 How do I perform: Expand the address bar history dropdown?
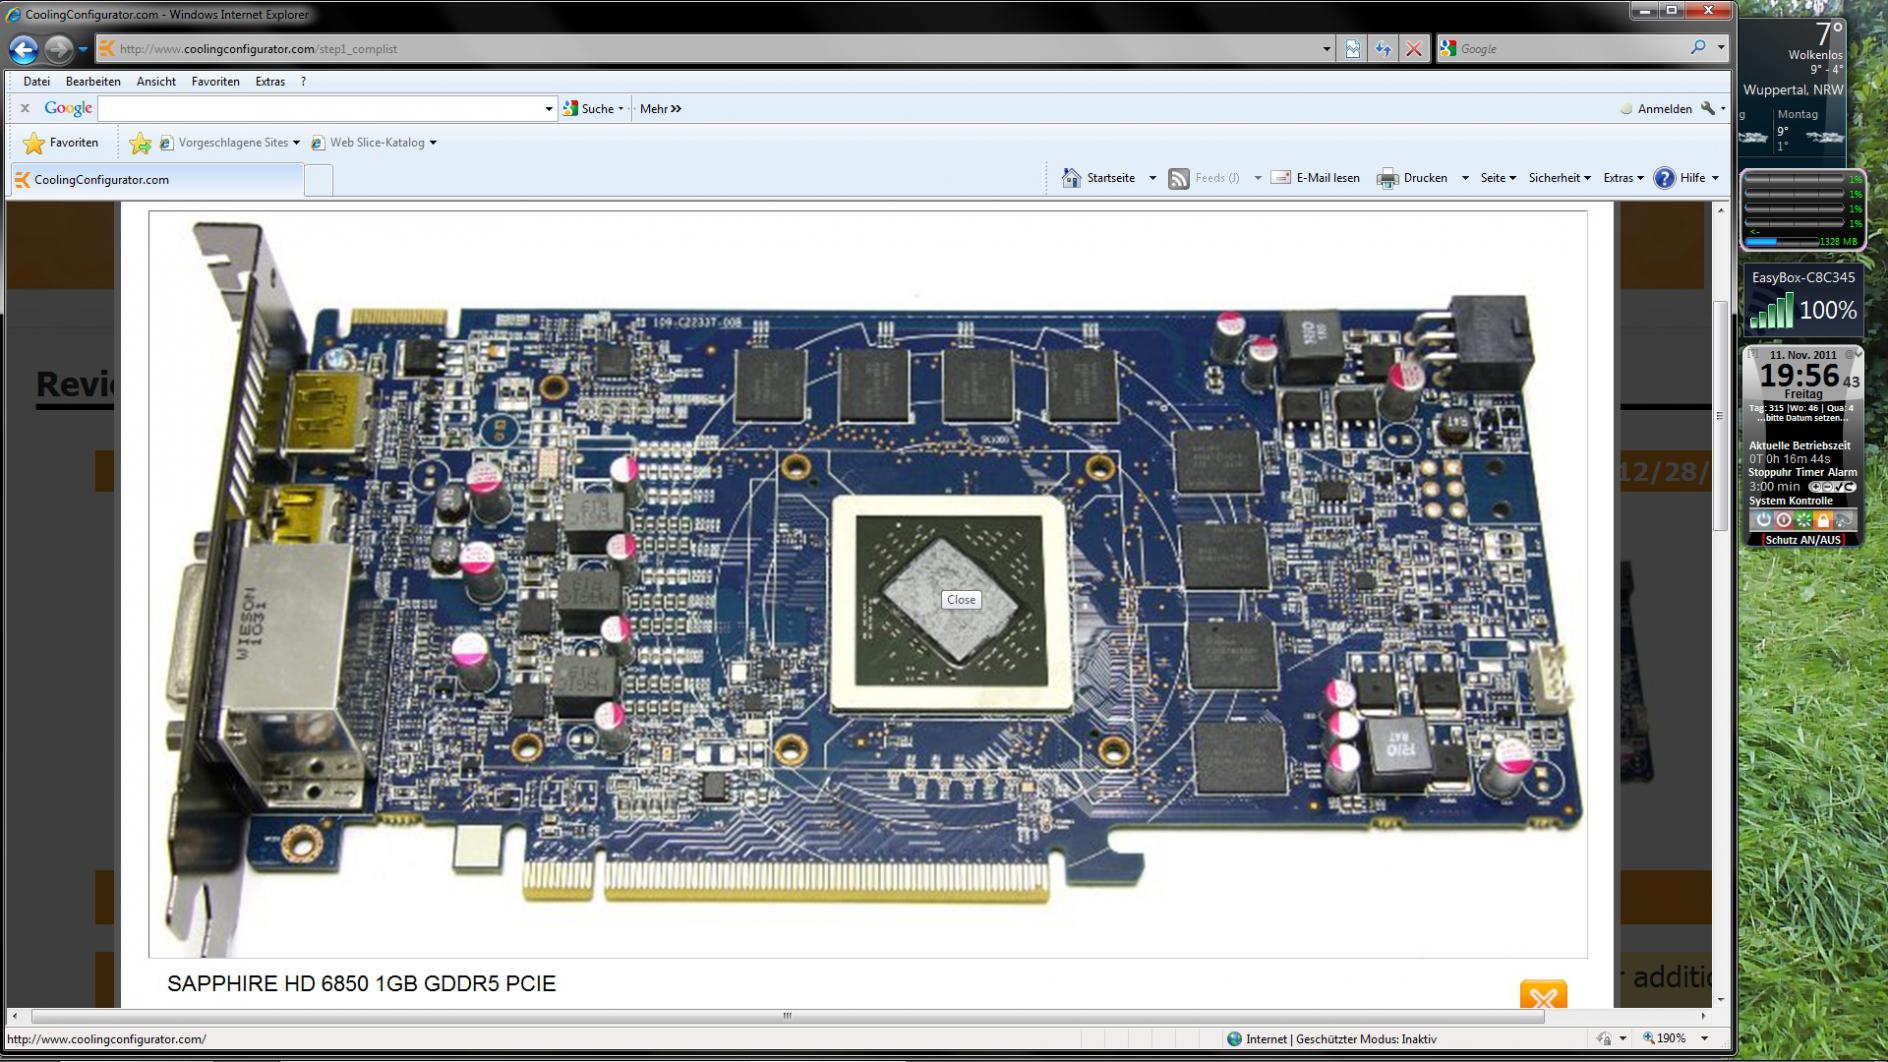point(1326,48)
